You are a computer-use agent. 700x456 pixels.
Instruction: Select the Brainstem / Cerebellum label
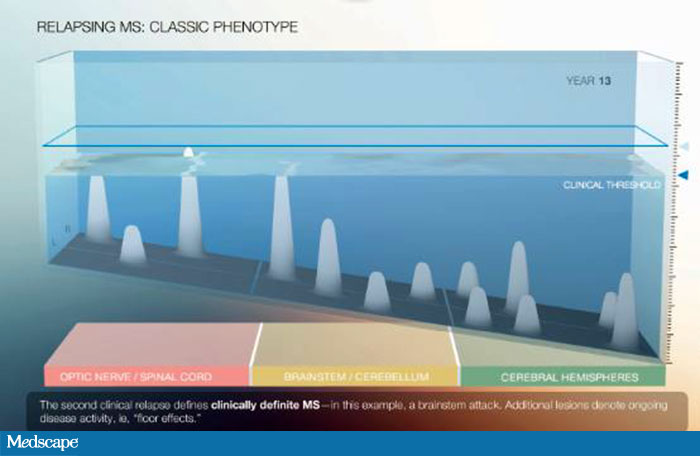(x=355, y=376)
